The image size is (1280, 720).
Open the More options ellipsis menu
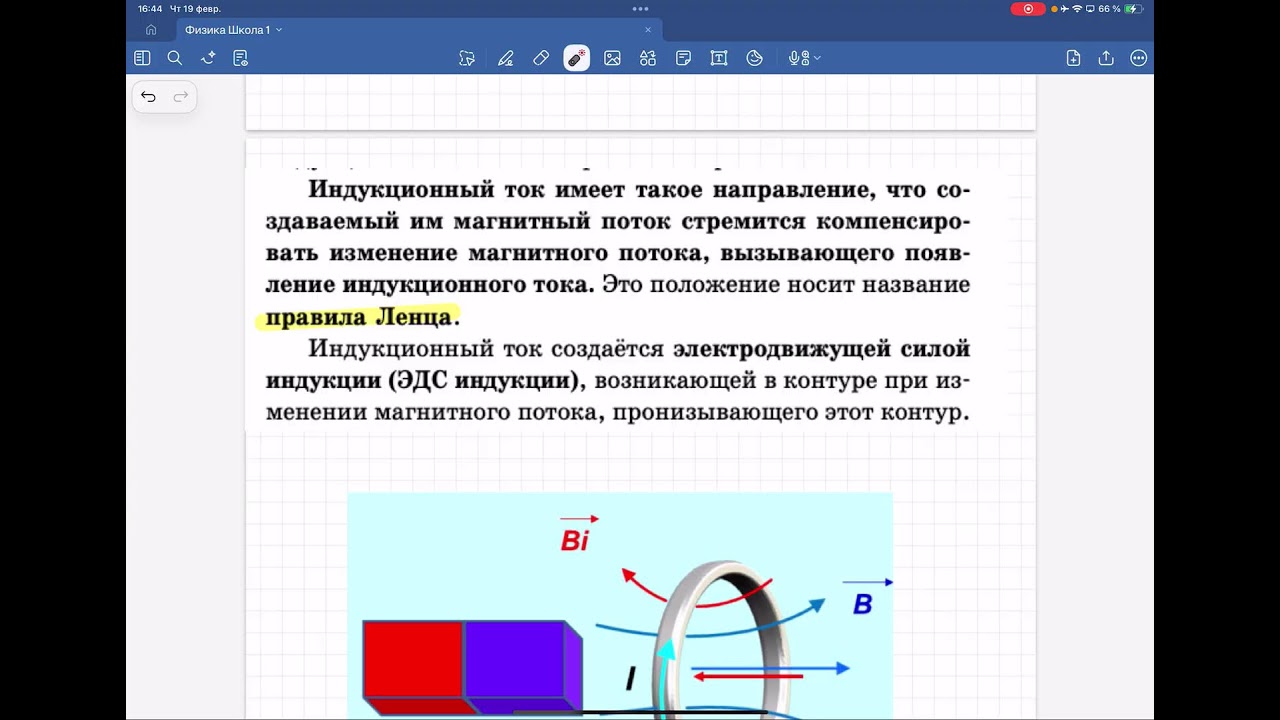coord(1138,58)
